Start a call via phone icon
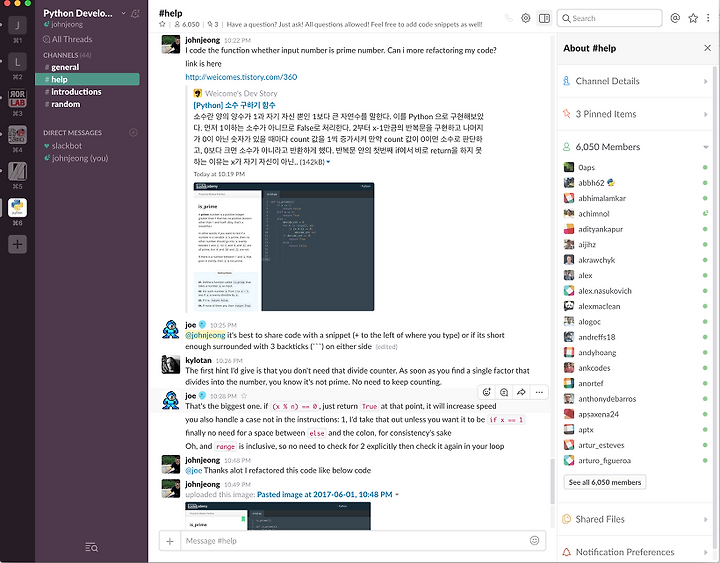 click(508, 18)
